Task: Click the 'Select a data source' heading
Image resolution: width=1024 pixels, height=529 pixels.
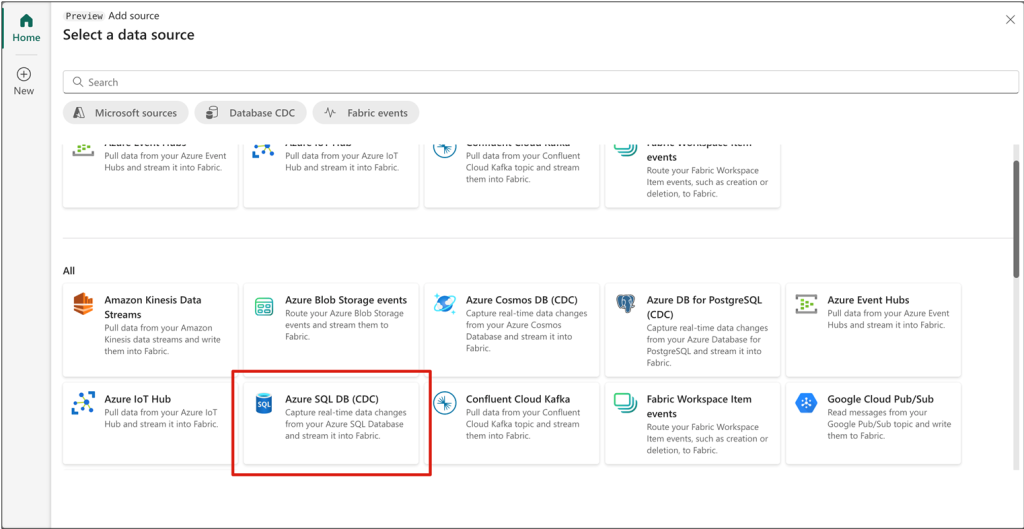Action: [x=129, y=35]
